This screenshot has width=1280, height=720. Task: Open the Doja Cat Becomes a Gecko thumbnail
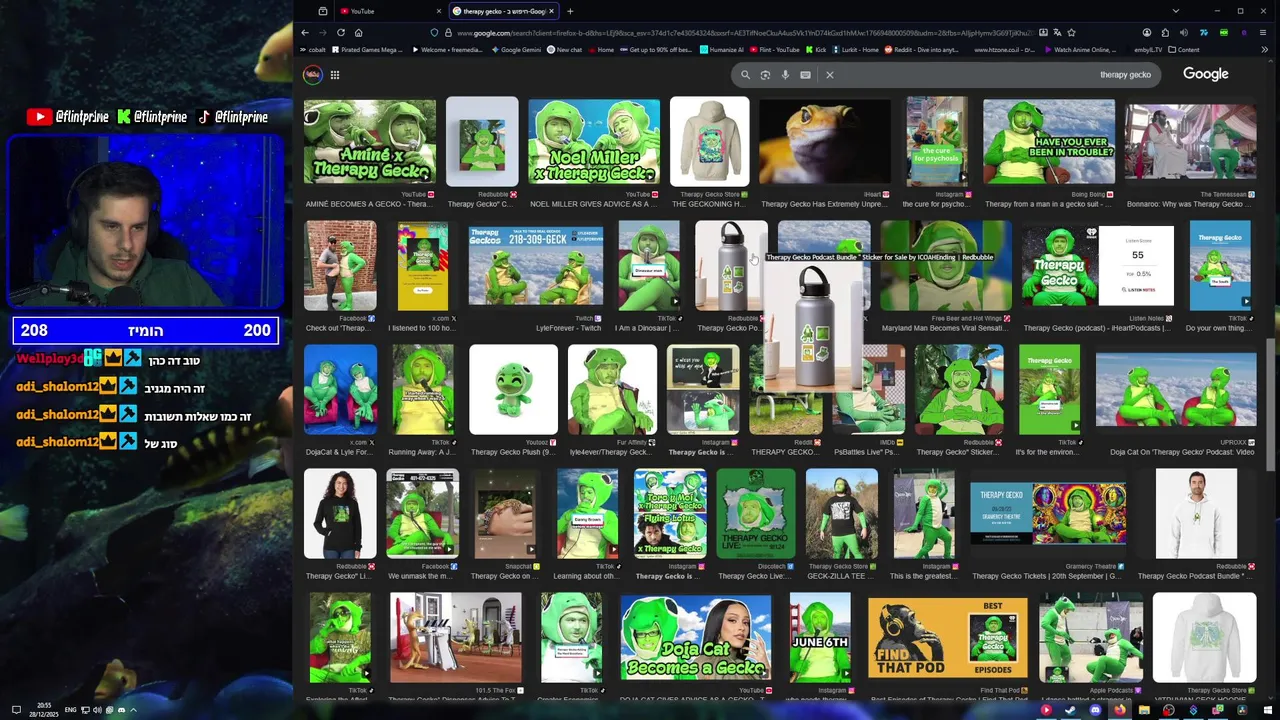click(696, 637)
